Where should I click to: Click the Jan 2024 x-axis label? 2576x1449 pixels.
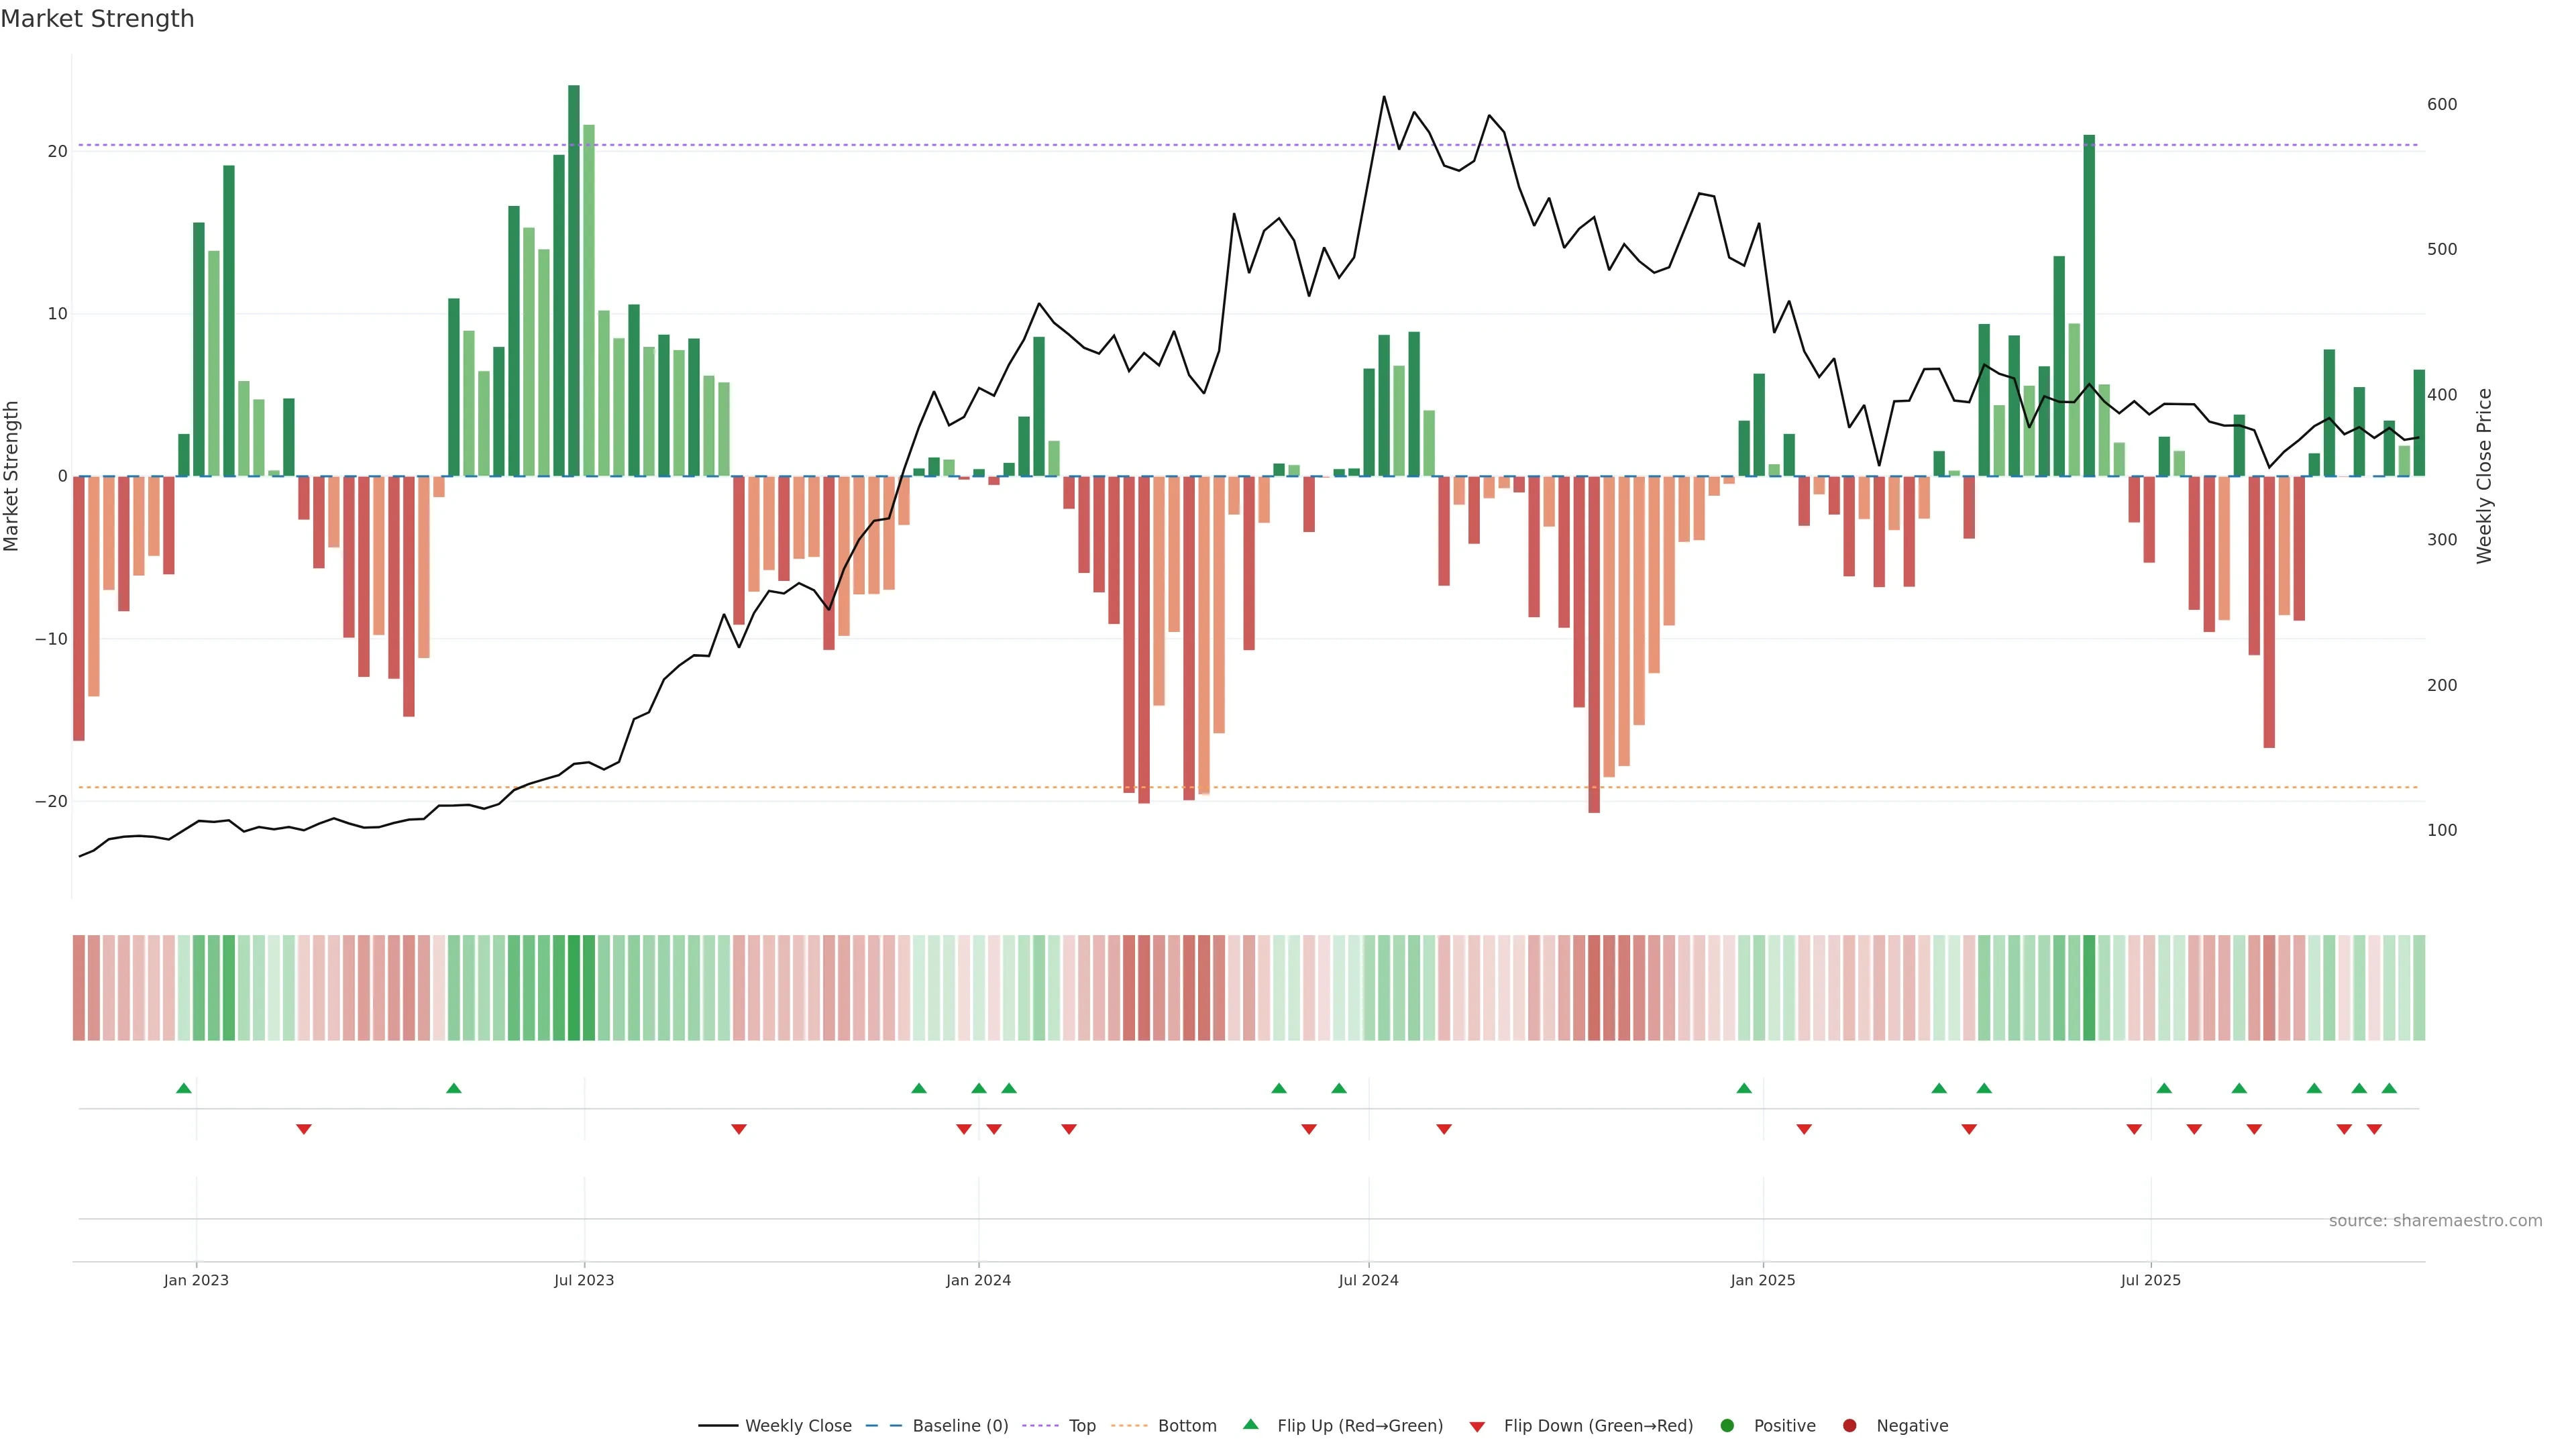(x=978, y=1280)
